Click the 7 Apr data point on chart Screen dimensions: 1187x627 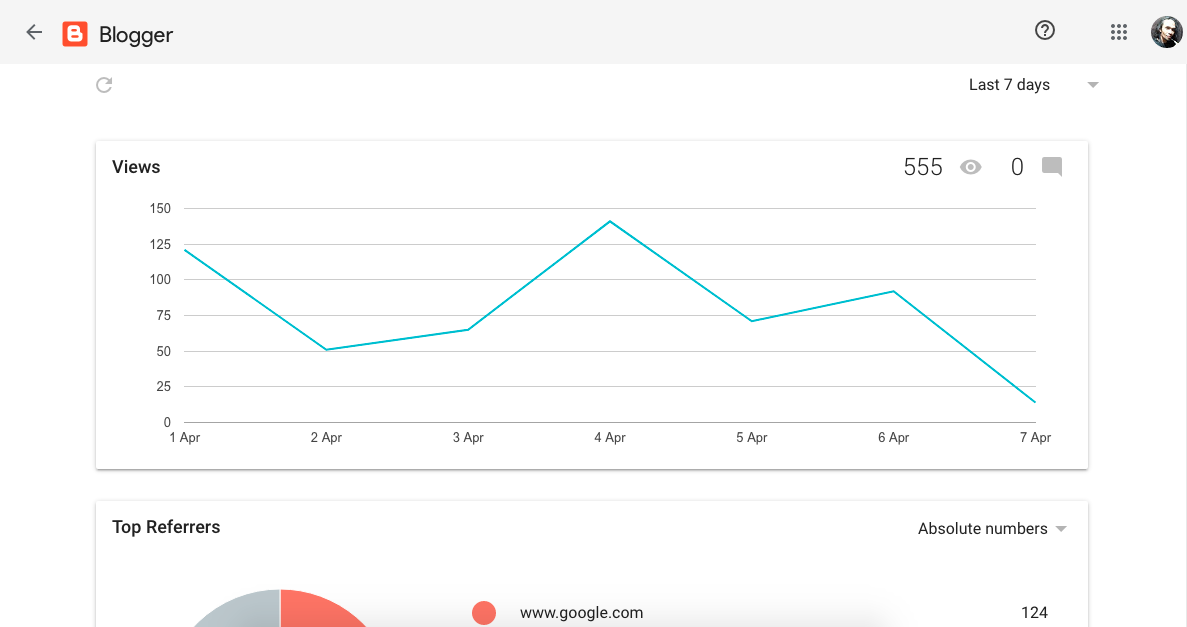click(x=1035, y=402)
